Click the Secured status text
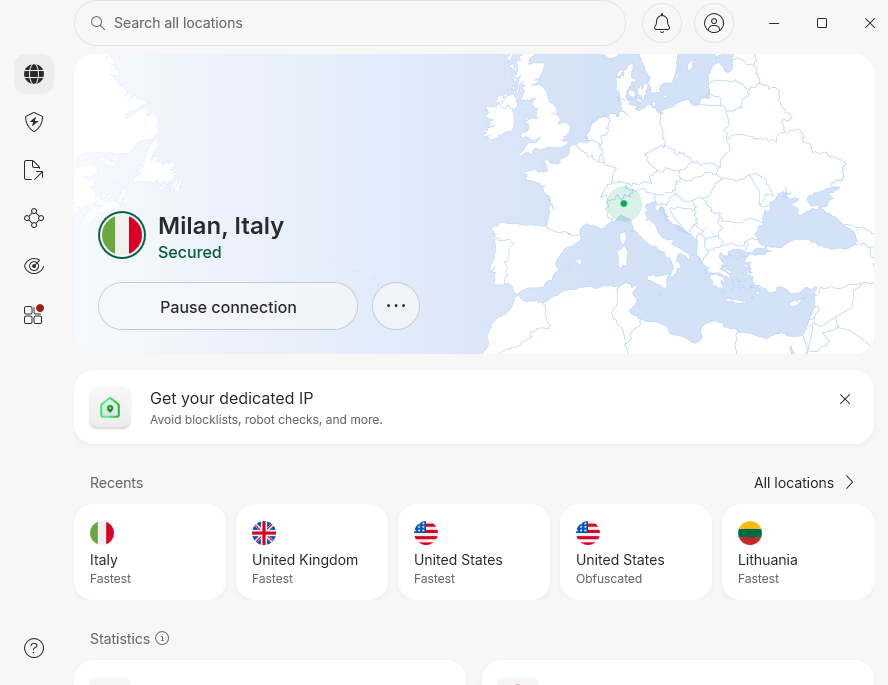 [190, 252]
